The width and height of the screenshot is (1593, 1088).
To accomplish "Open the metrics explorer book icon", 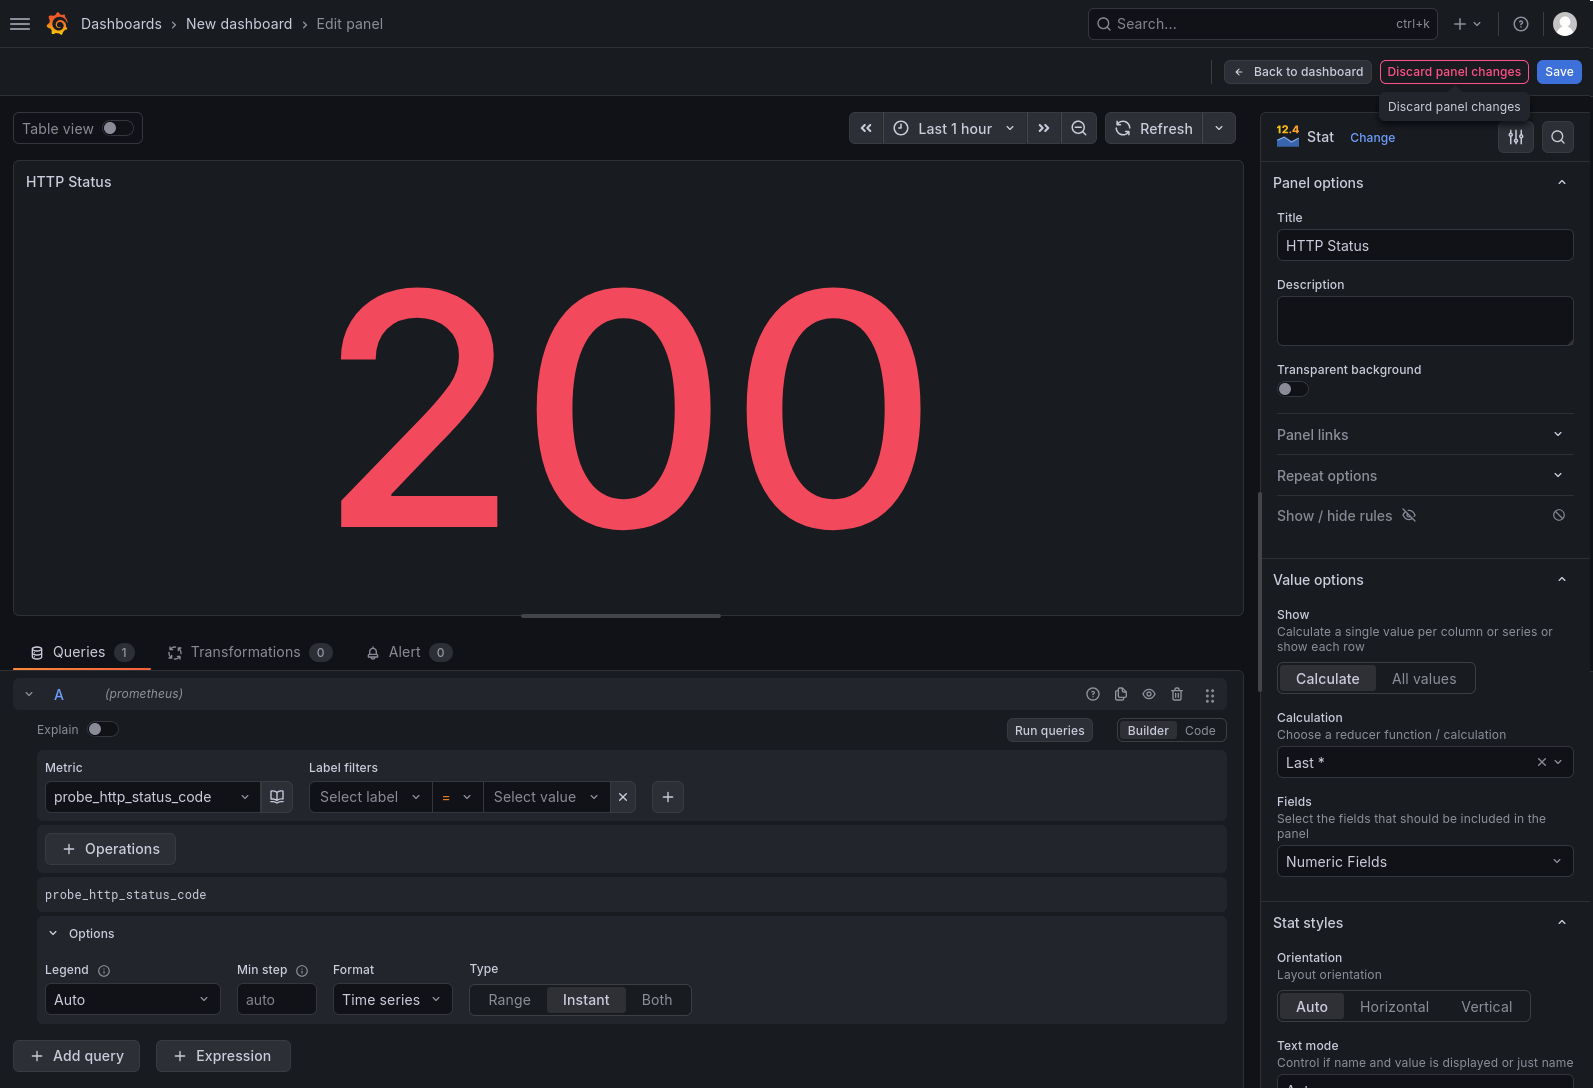I will [x=277, y=797].
